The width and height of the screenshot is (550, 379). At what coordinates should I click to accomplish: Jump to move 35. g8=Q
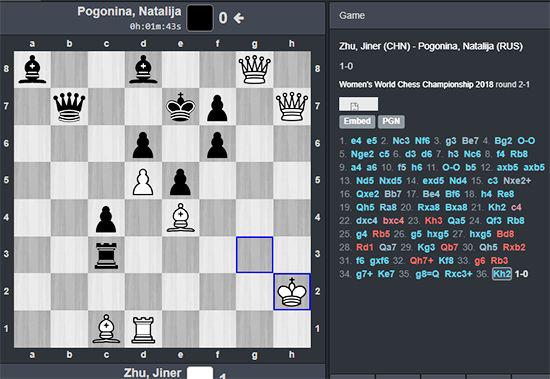[x=427, y=274]
